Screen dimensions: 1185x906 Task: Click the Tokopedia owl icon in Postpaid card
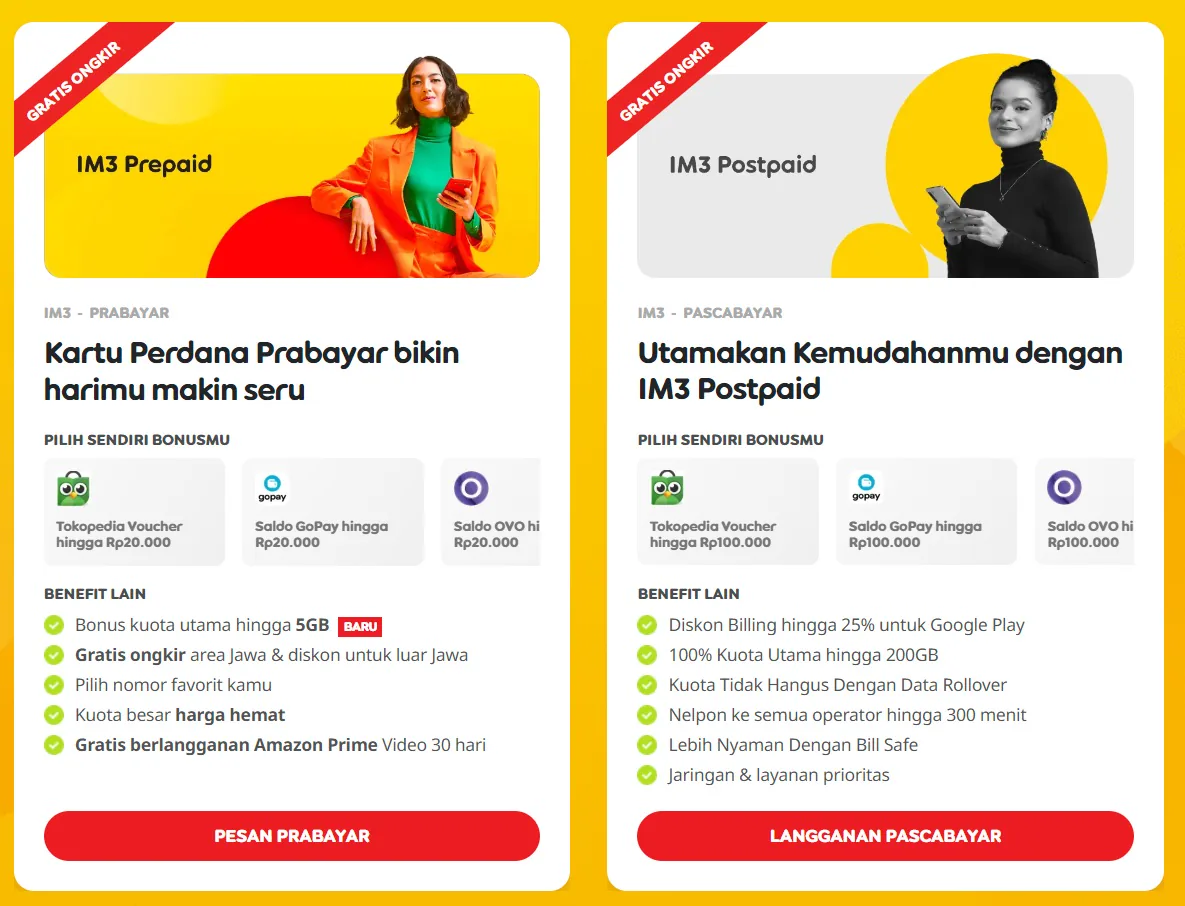pyautogui.click(x=667, y=488)
